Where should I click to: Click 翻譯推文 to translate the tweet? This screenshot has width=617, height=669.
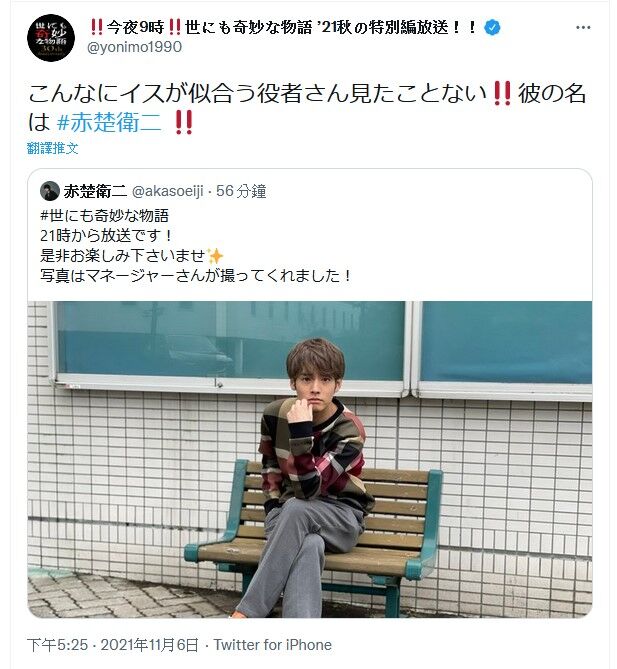(x=52, y=148)
